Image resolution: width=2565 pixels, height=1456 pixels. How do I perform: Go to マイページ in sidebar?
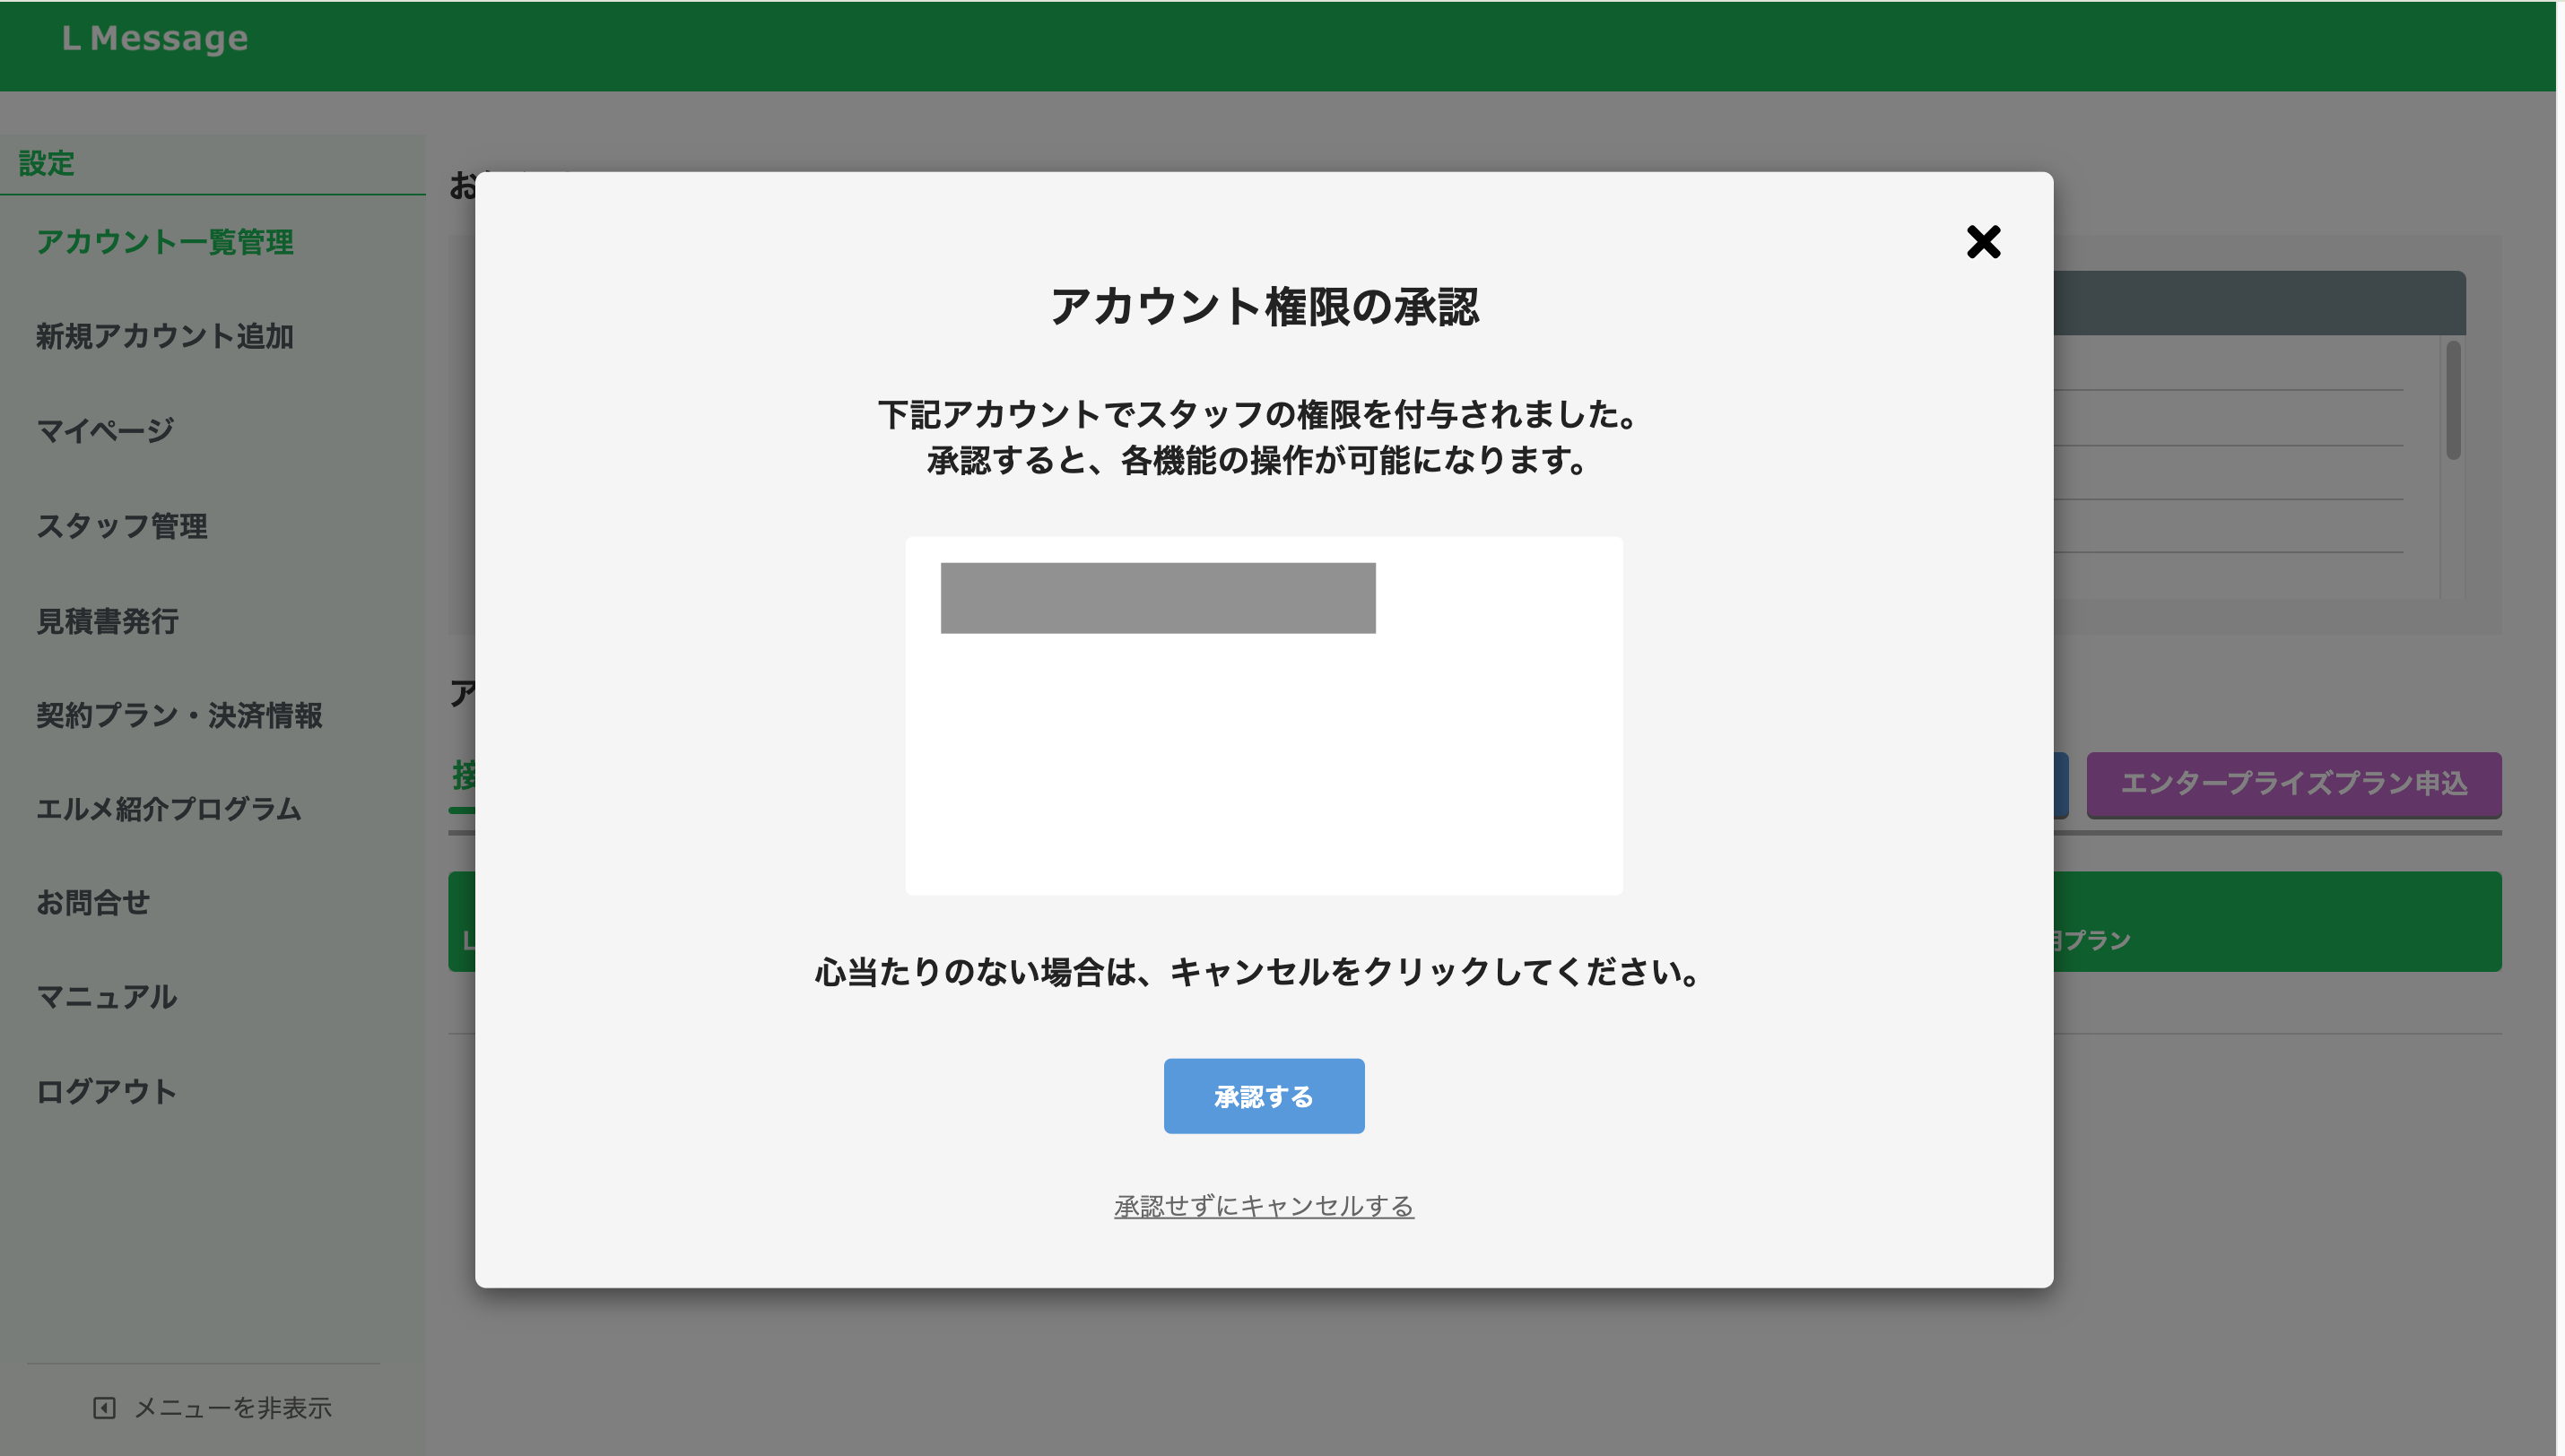pyautogui.click(x=105, y=431)
